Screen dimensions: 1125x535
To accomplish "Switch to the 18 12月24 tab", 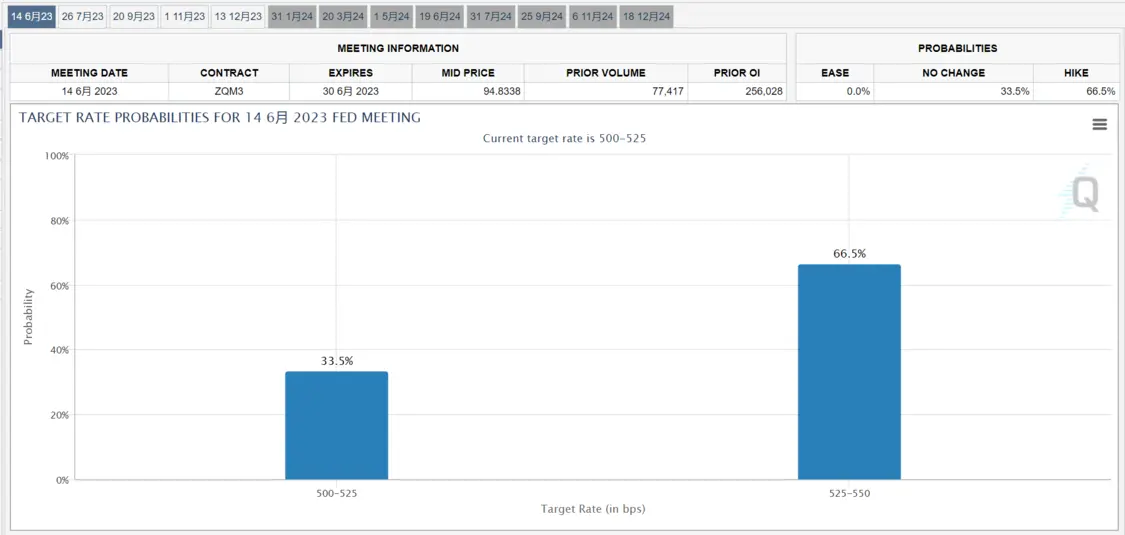I will click(x=646, y=16).
